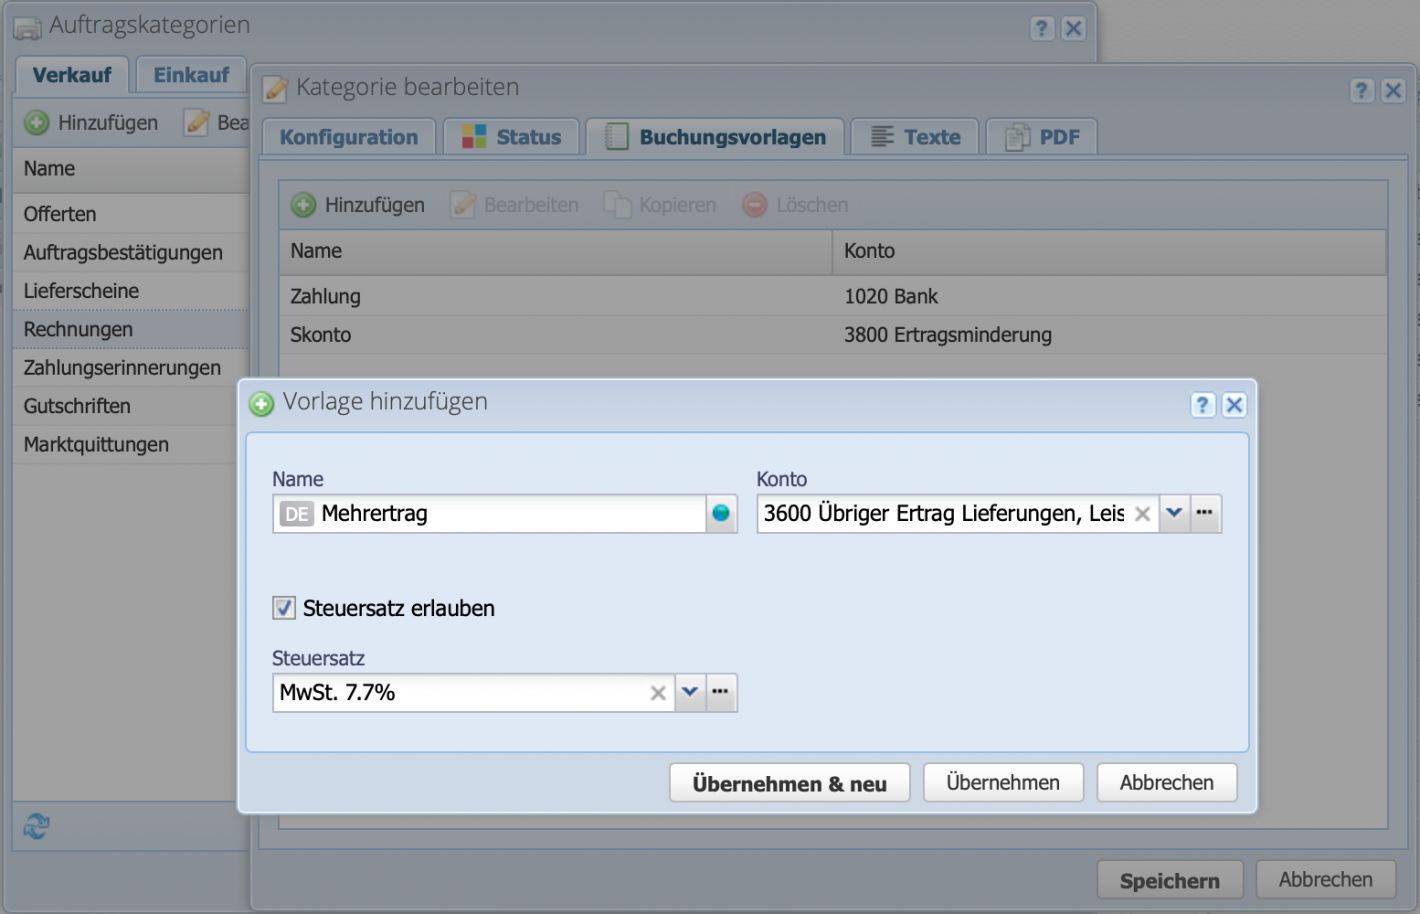Open the Konto browse ellipsis icon
Image resolution: width=1420 pixels, height=914 pixels.
(x=1206, y=513)
